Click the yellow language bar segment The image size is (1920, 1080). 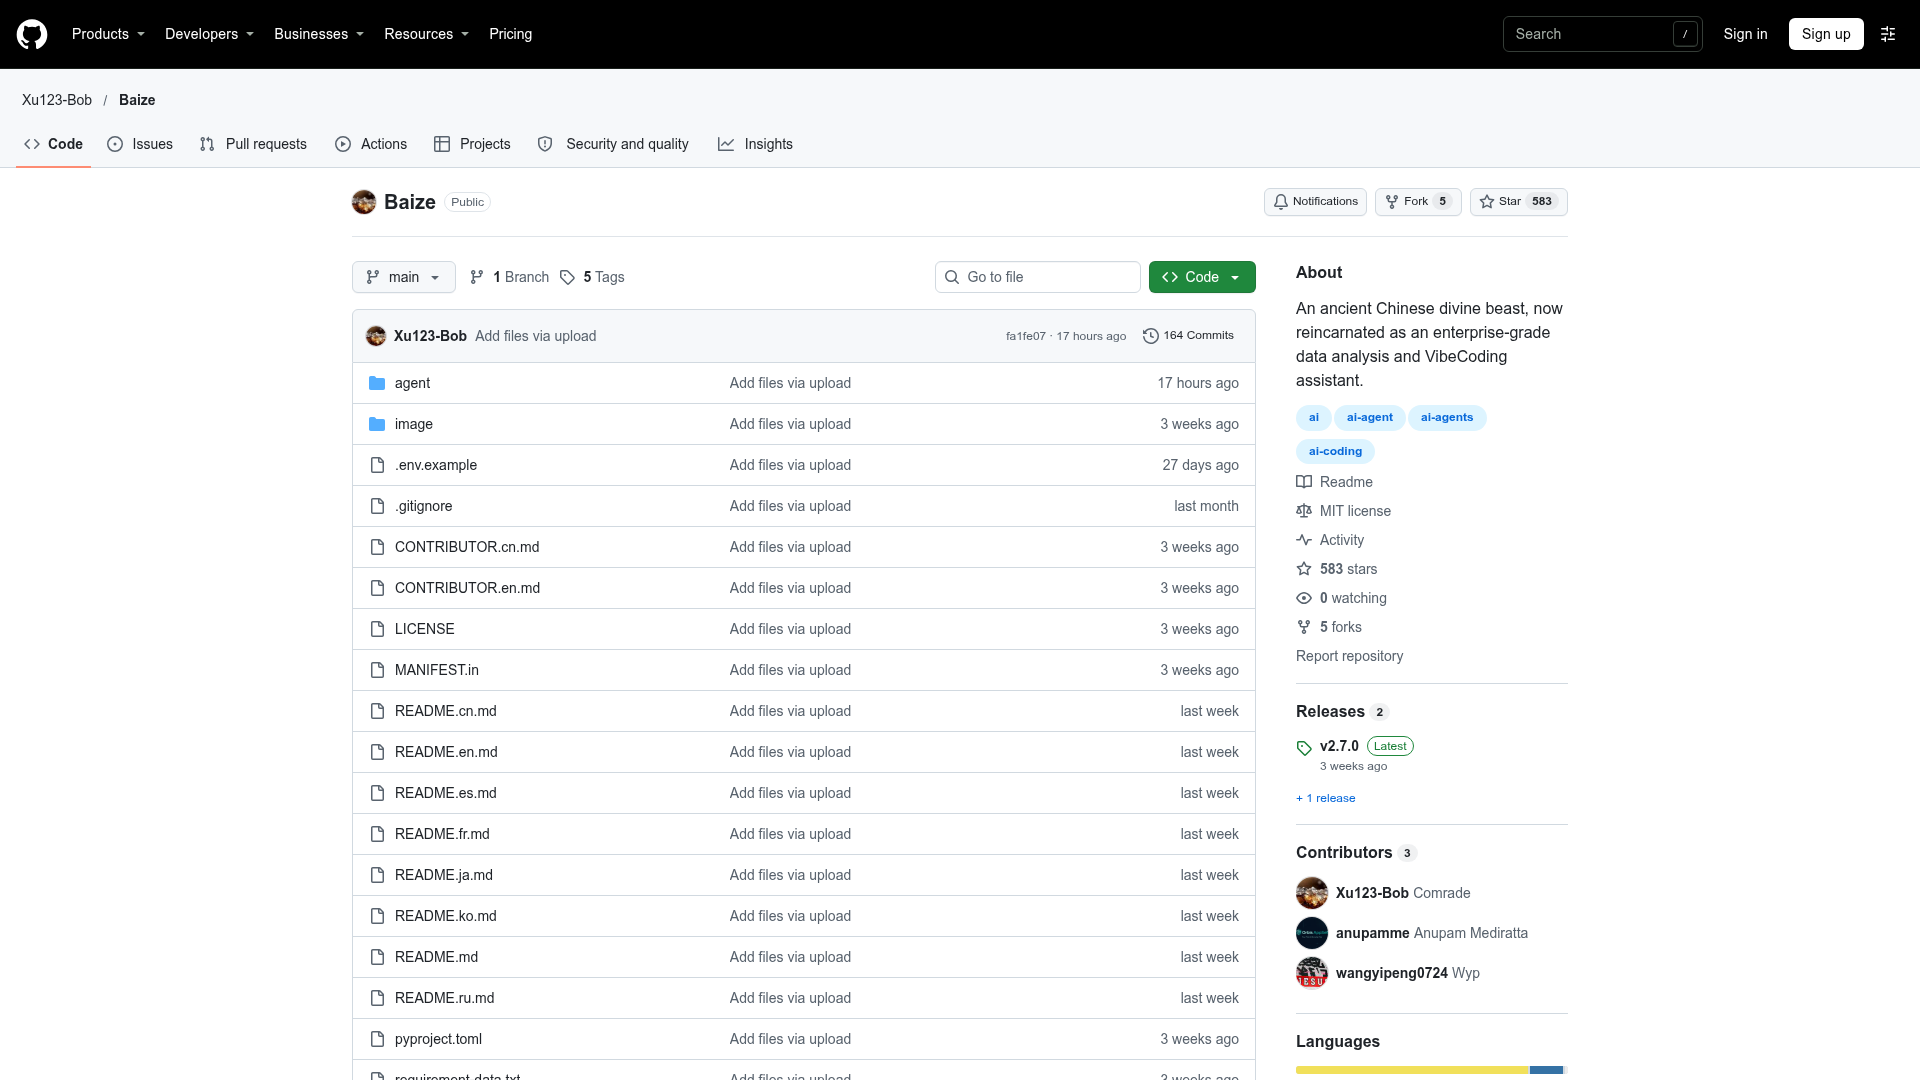[1412, 1070]
